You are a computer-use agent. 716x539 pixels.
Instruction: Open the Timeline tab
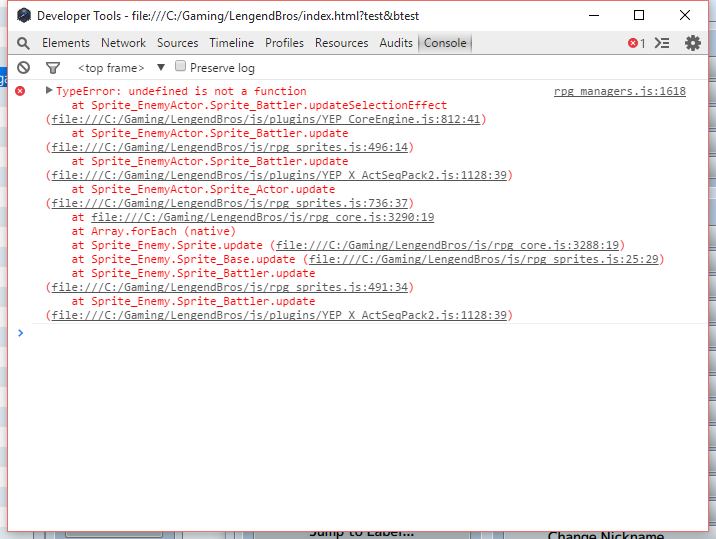[x=232, y=43]
